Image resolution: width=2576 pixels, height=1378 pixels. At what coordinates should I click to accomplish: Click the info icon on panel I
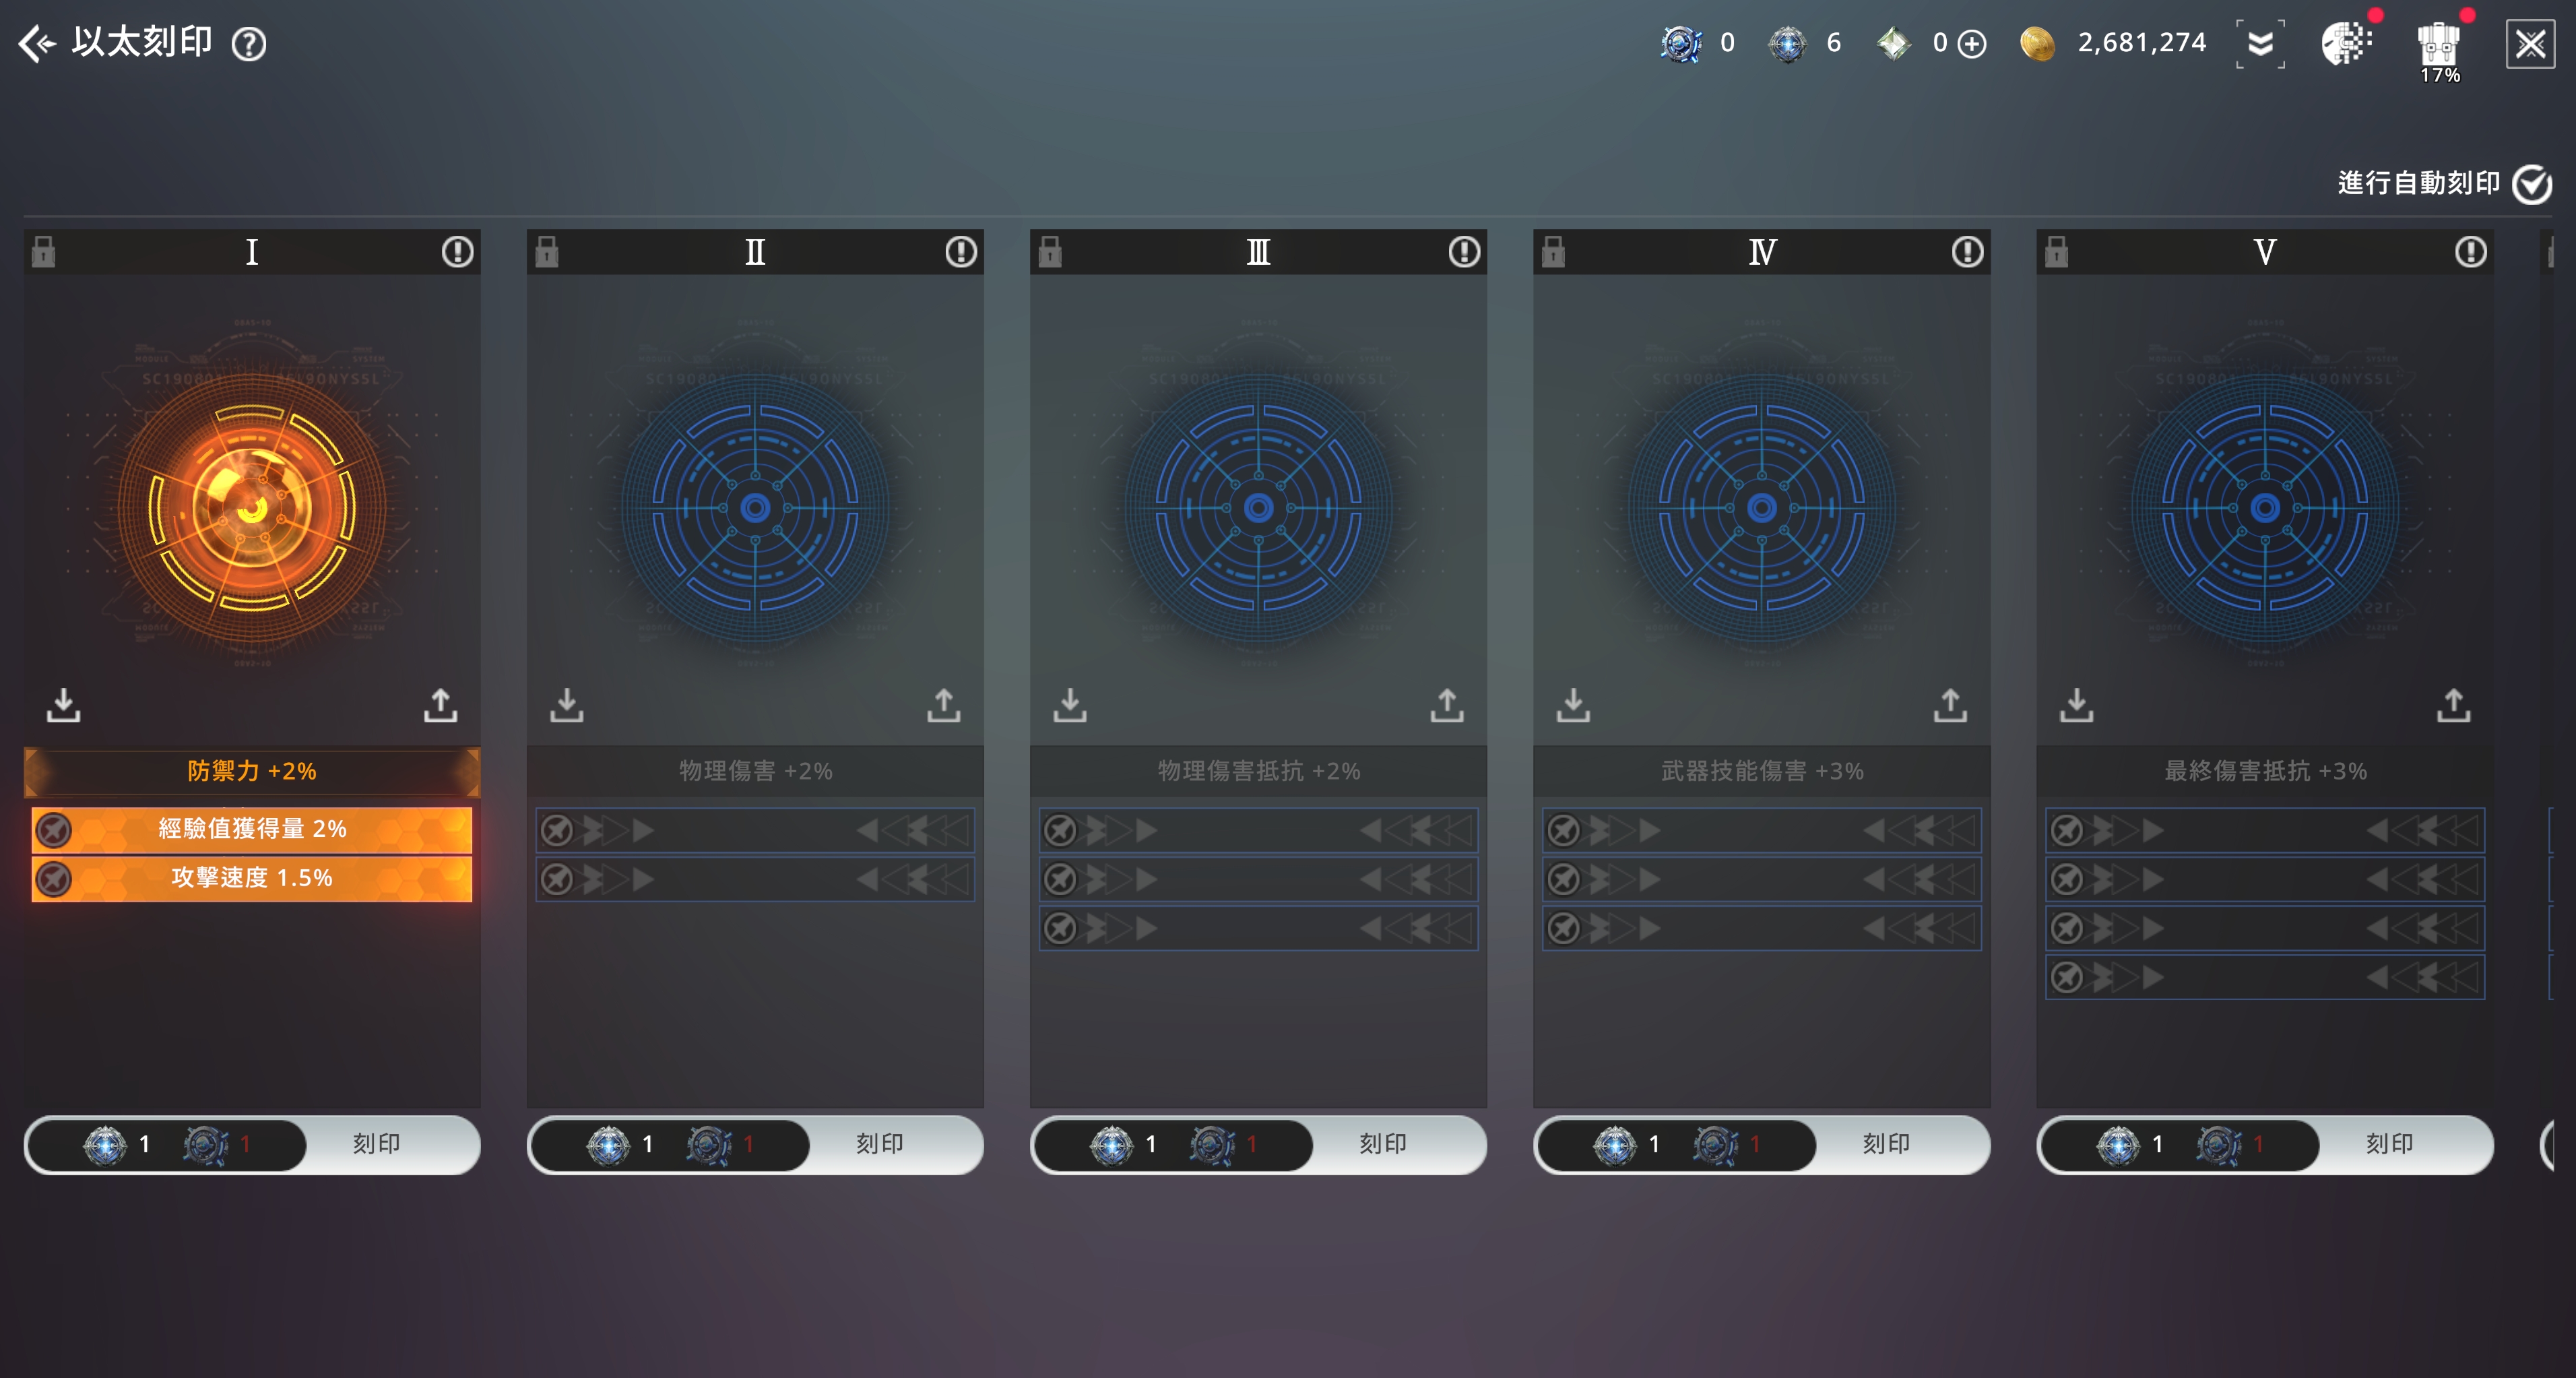tap(457, 252)
